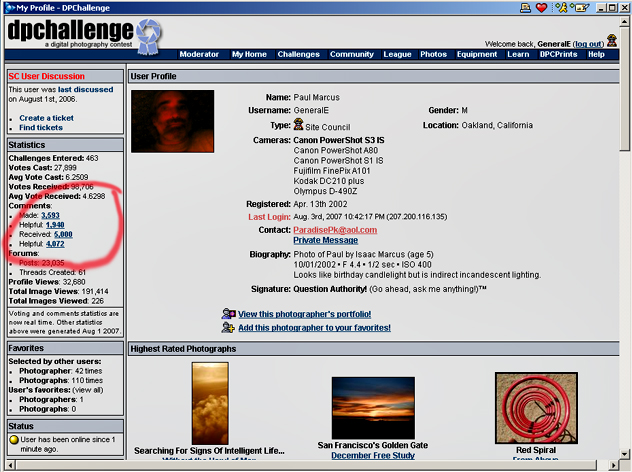Click the Canon PowerShot S3 IS camera text
Viewport: 632px width, 472px height.
pyautogui.click(x=339, y=140)
